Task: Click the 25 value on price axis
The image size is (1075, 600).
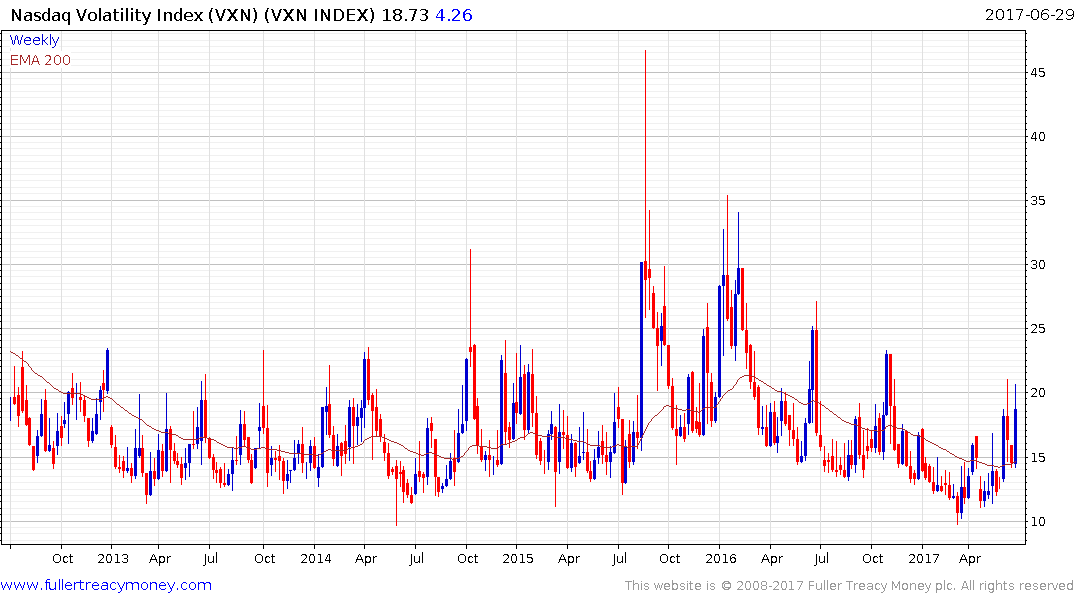Action: 1037,329
